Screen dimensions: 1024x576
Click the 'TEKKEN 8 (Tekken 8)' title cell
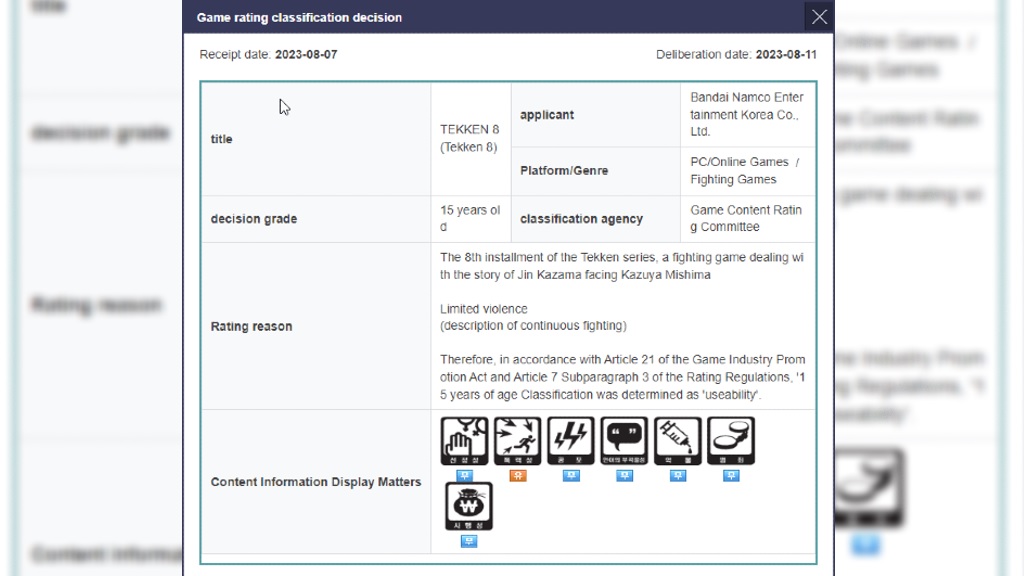470,138
